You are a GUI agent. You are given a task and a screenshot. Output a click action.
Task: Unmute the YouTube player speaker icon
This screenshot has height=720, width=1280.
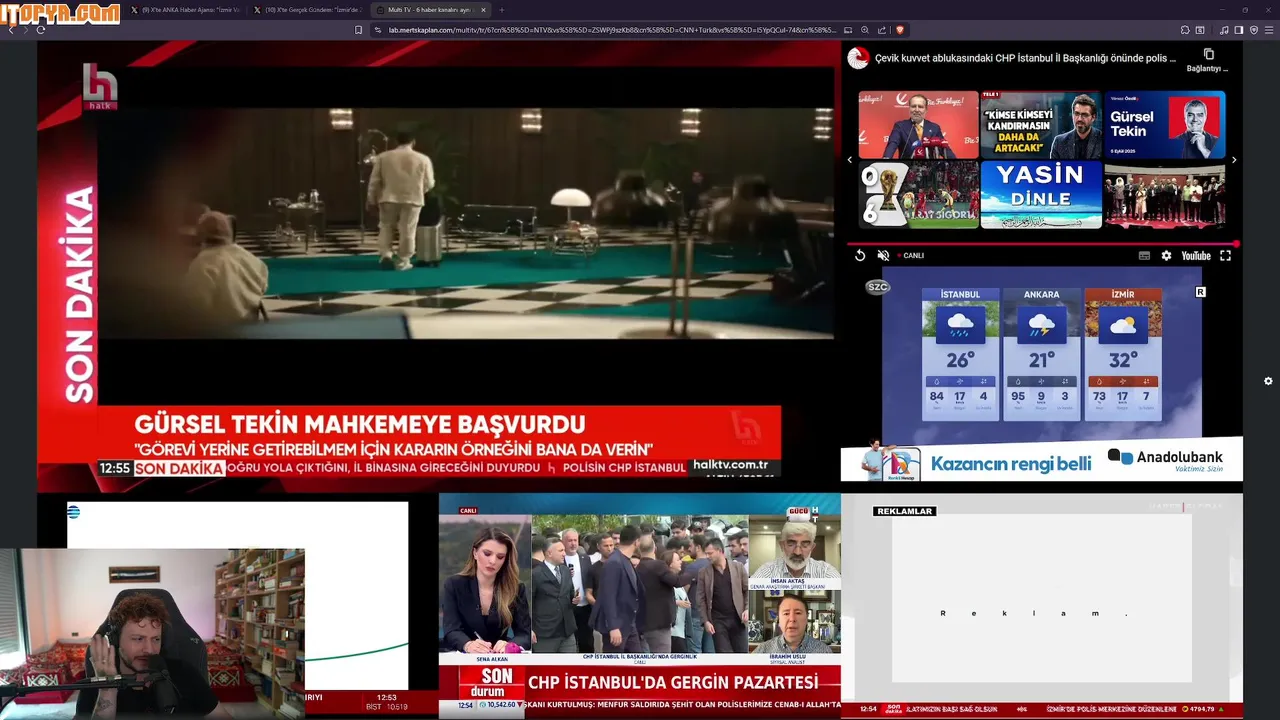[883, 256]
